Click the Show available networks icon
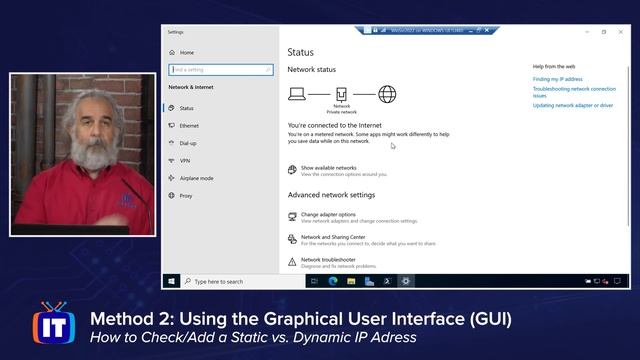640x360 pixels. pos(292,170)
